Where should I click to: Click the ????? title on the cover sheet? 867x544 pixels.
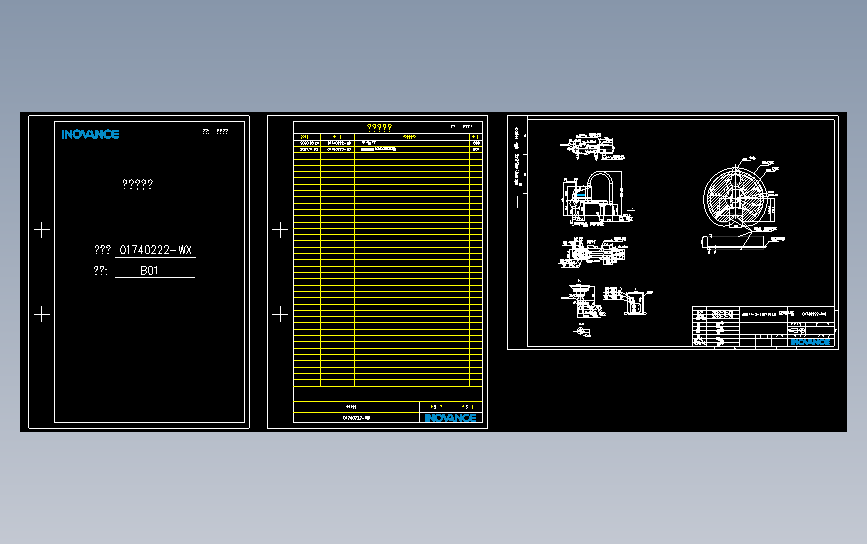(137, 184)
